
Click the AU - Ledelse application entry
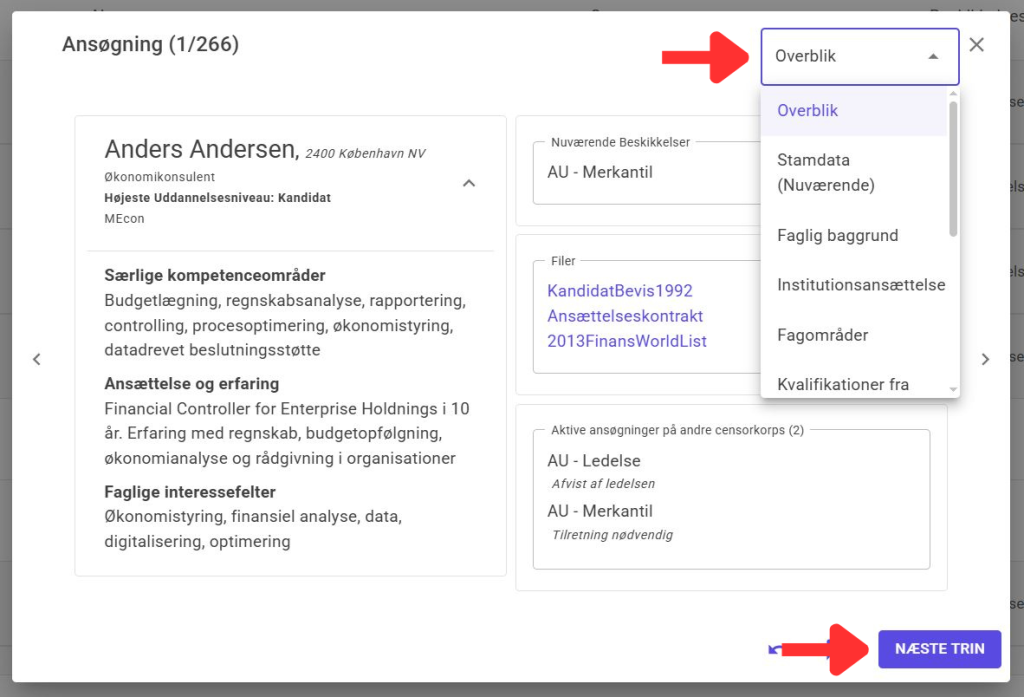(593, 461)
